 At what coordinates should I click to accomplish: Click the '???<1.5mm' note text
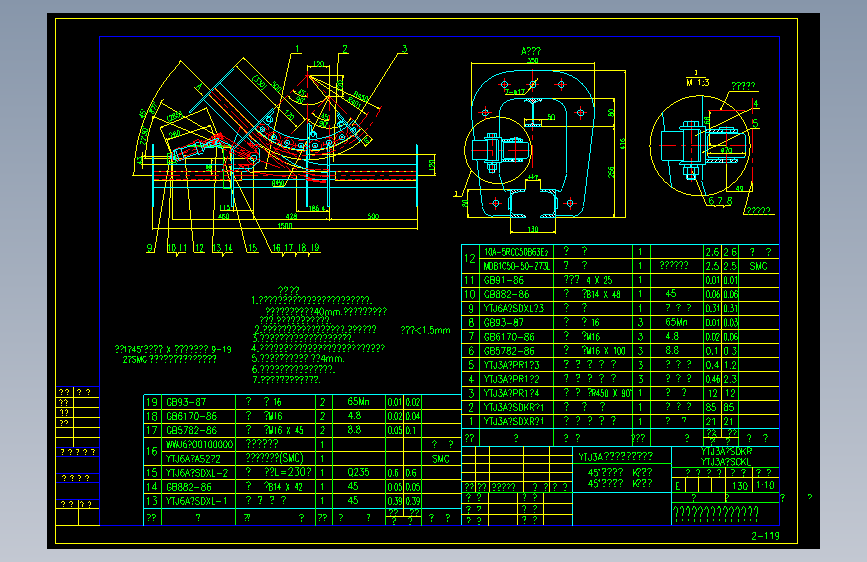point(425,331)
